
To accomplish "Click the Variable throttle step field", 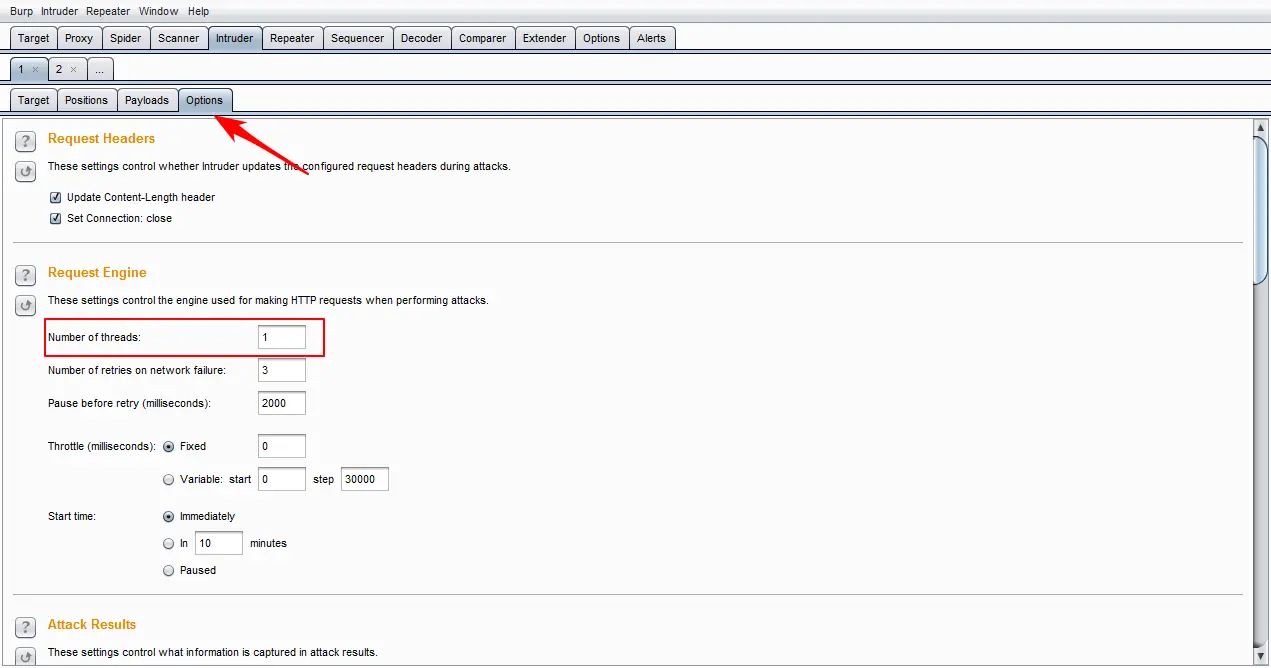I will pos(365,479).
